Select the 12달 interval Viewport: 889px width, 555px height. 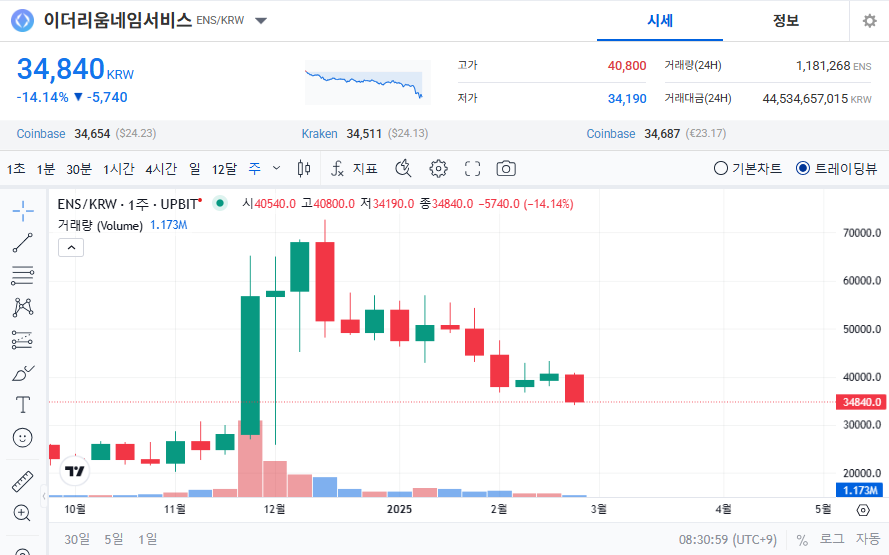pos(224,169)
